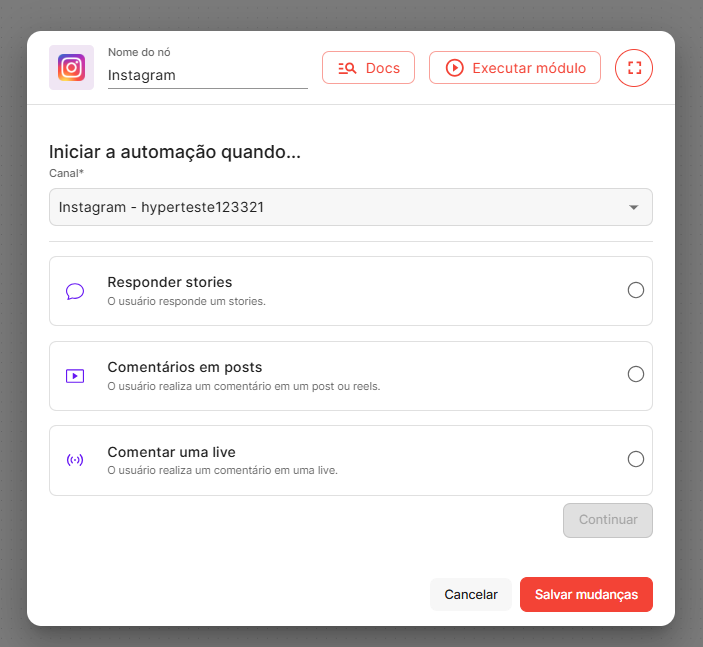Open the Canal dropdown showing Instagram - hyperteste123321
Image resolution: width=703 pixels, height=647 pixels.
click(340, 207)
